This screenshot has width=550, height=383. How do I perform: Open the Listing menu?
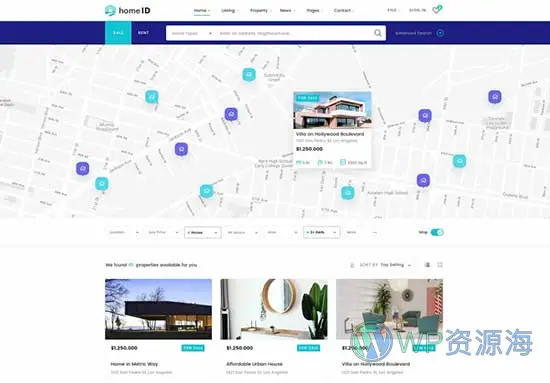(230, 11)
